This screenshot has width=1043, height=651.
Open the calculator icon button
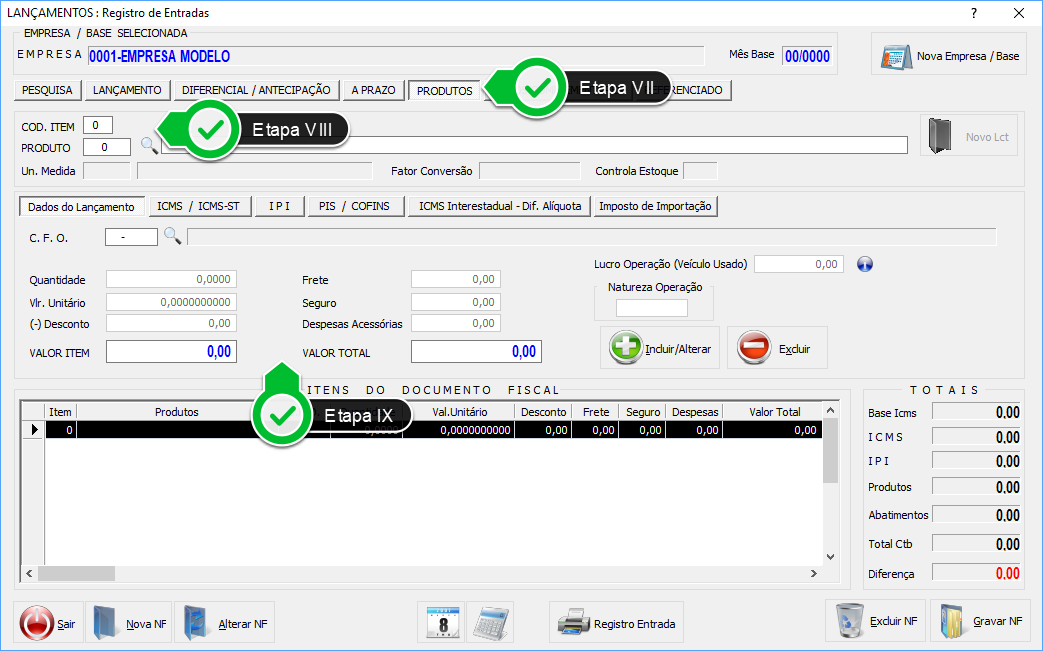[x=490, y=623]
